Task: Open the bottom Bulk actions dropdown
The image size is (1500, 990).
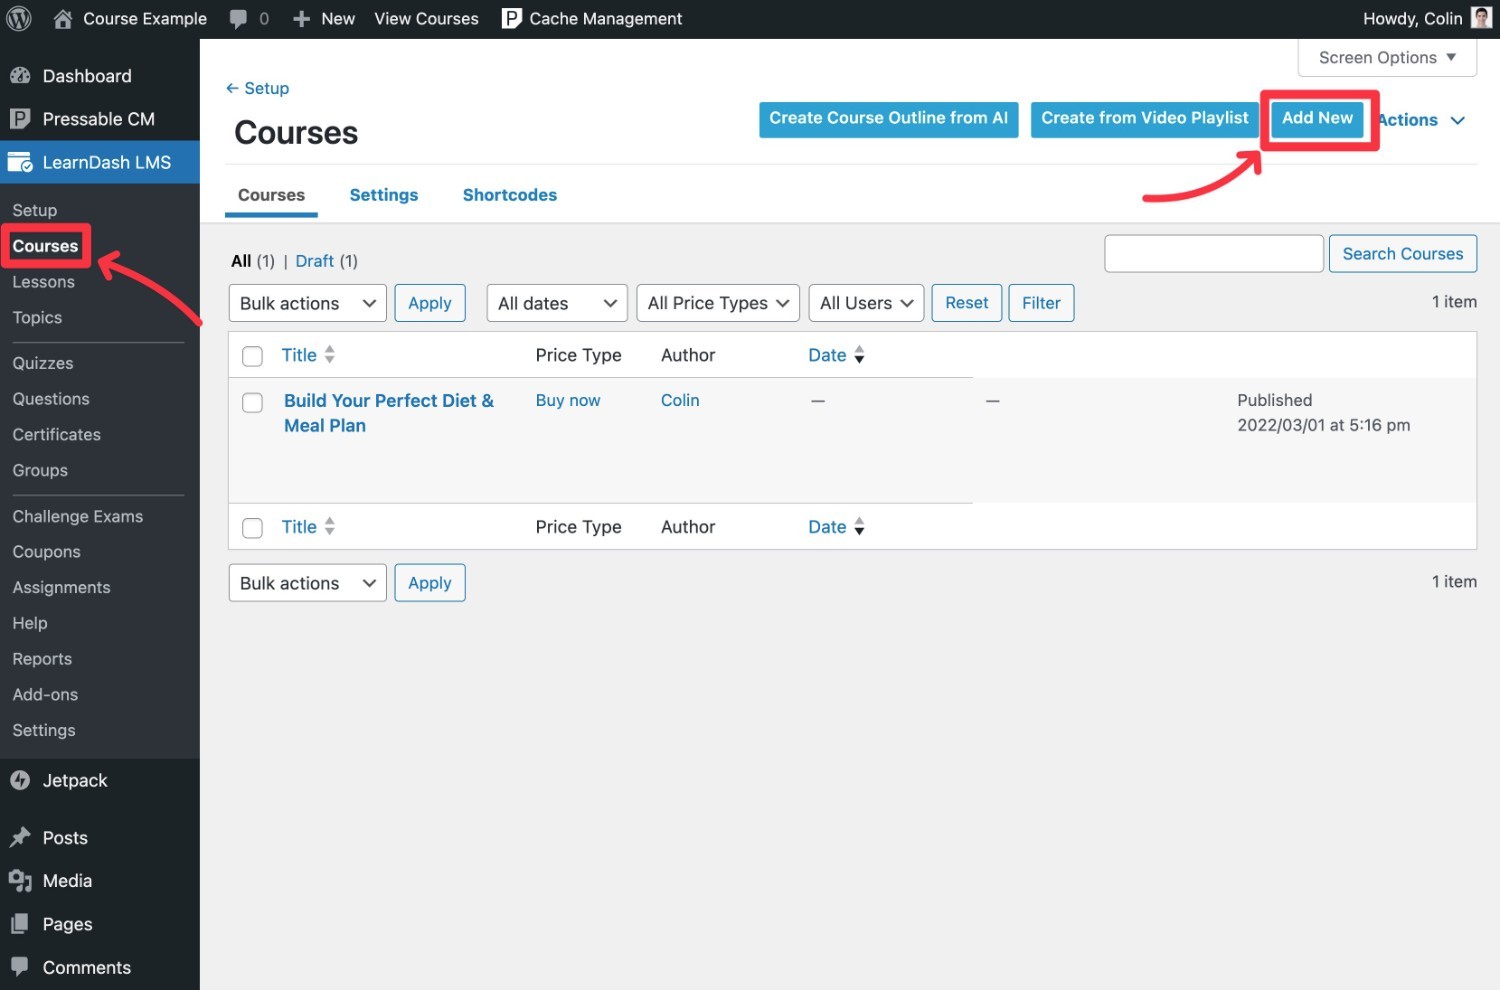Action: click(x=307, y=583)
